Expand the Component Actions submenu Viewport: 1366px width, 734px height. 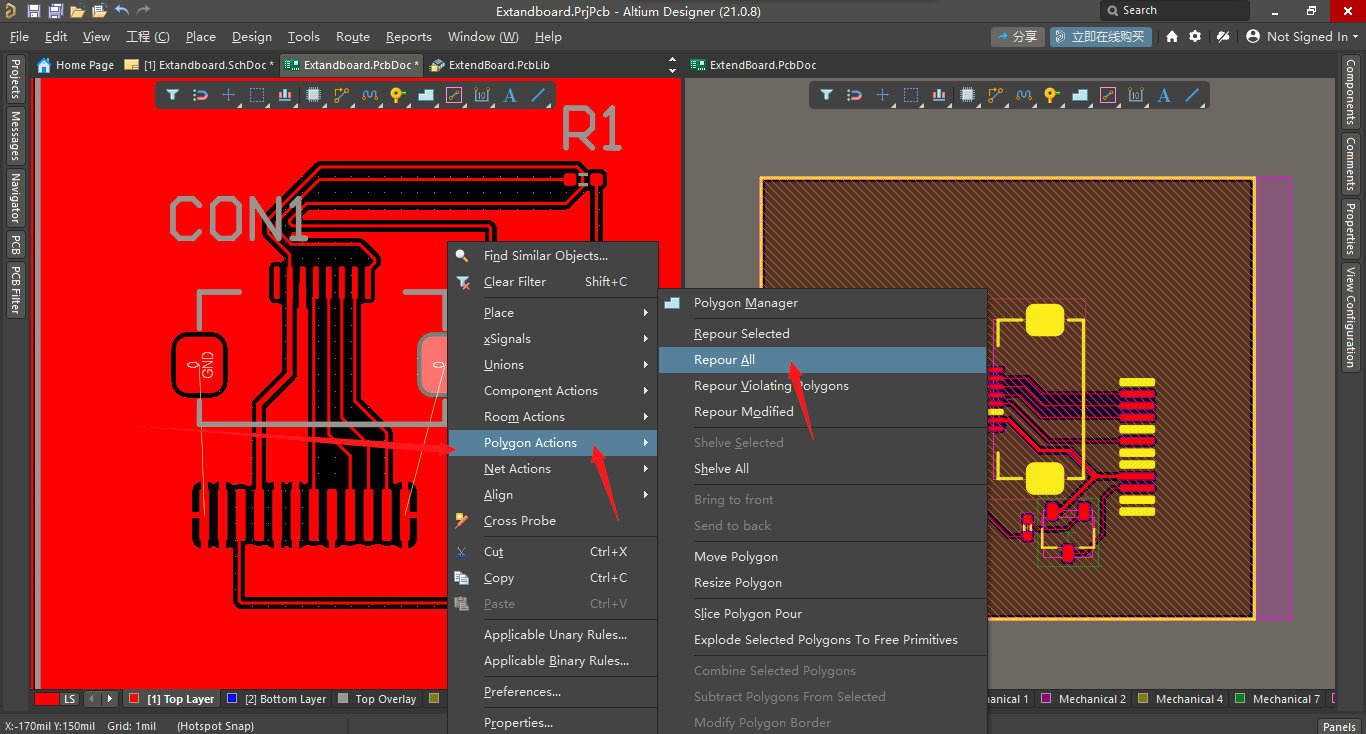553,390
